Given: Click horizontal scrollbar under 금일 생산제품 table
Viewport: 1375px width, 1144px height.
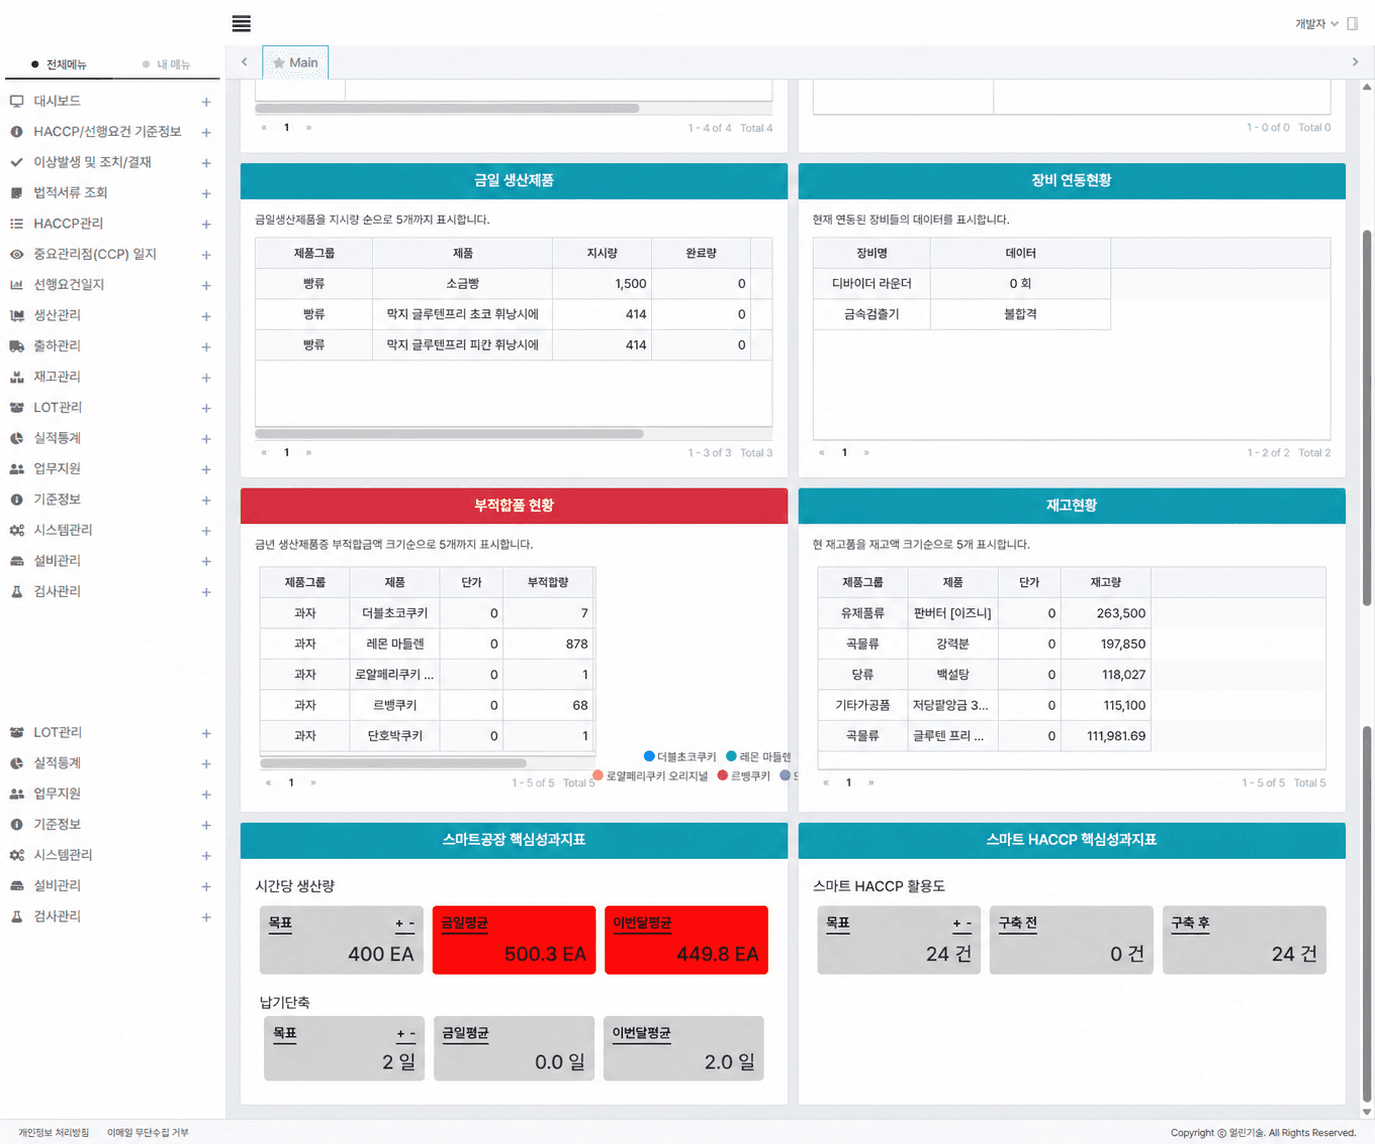Looking at the screenshot, I should click(449, 434).
